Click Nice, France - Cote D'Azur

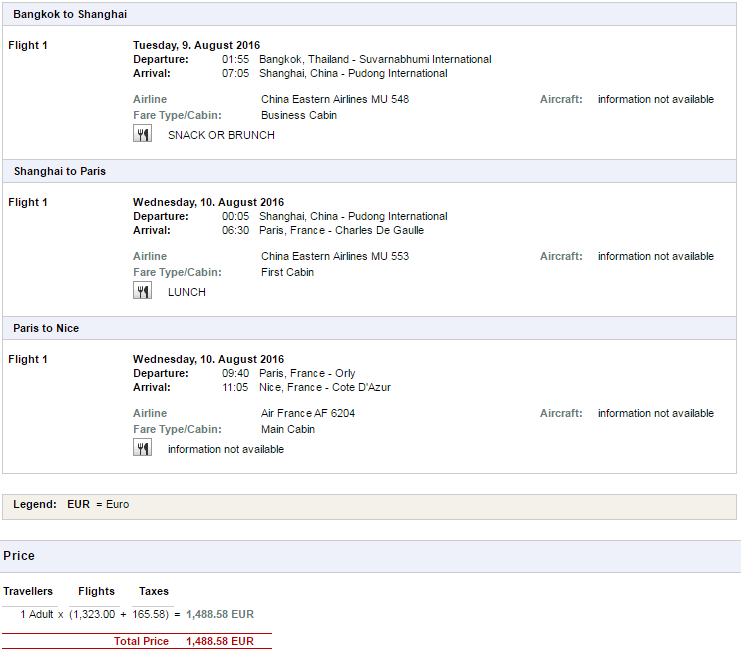click(325, 387)
